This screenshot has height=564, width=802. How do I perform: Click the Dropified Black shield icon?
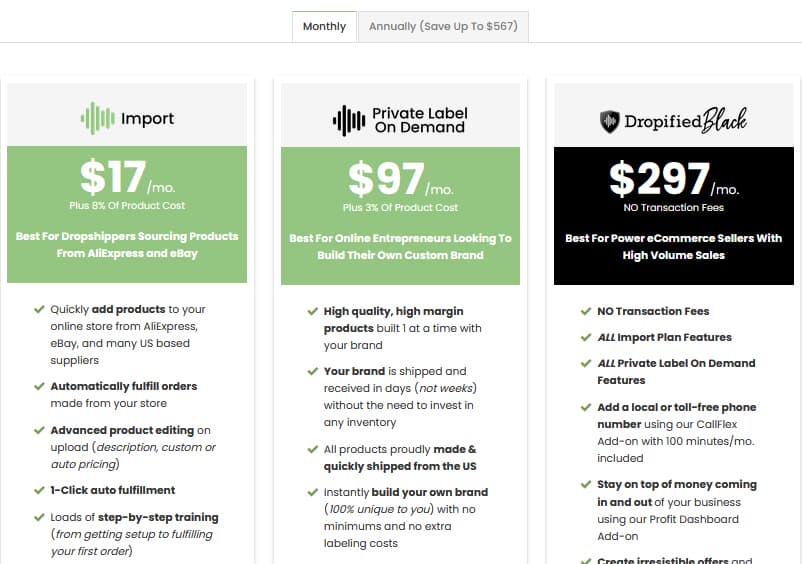[x=609, y=122]
